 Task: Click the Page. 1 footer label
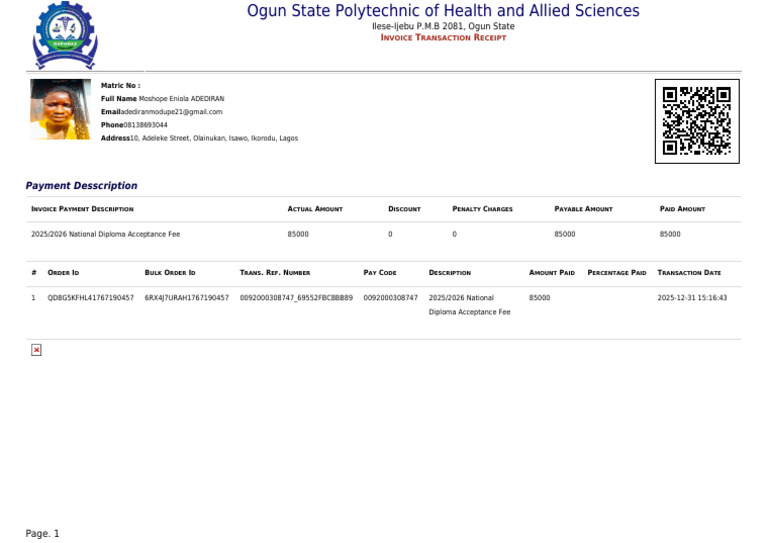(x=42, y=533)
